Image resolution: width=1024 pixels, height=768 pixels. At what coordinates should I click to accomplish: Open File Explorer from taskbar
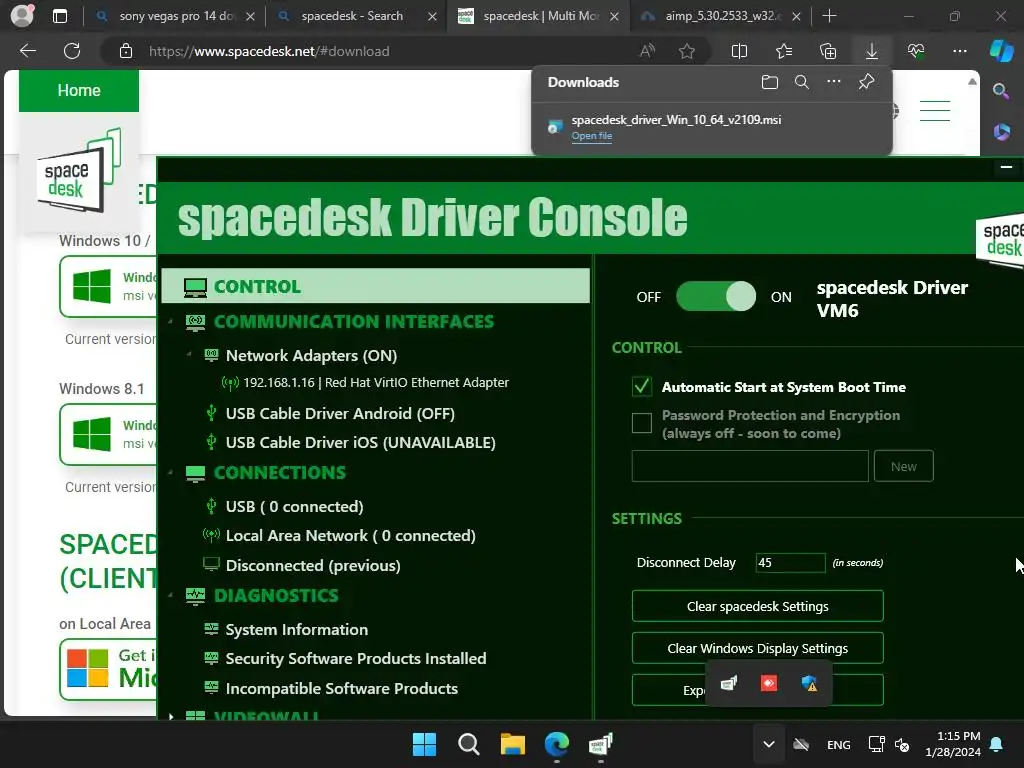[513, 744]
